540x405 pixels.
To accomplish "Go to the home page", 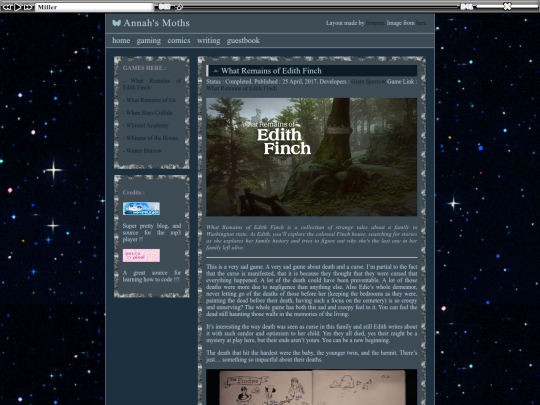I will point(121,40).
